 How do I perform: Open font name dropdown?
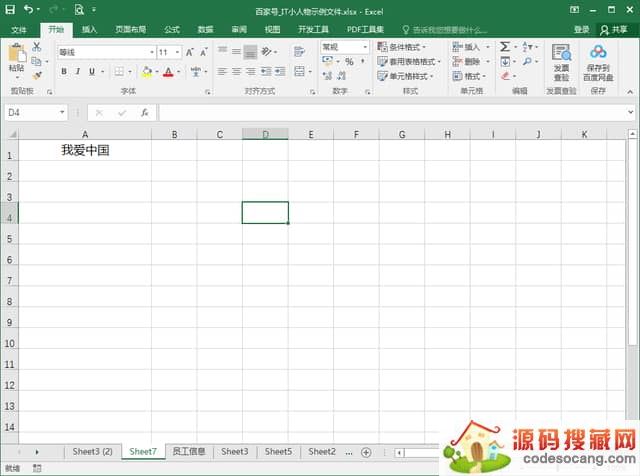152,52
